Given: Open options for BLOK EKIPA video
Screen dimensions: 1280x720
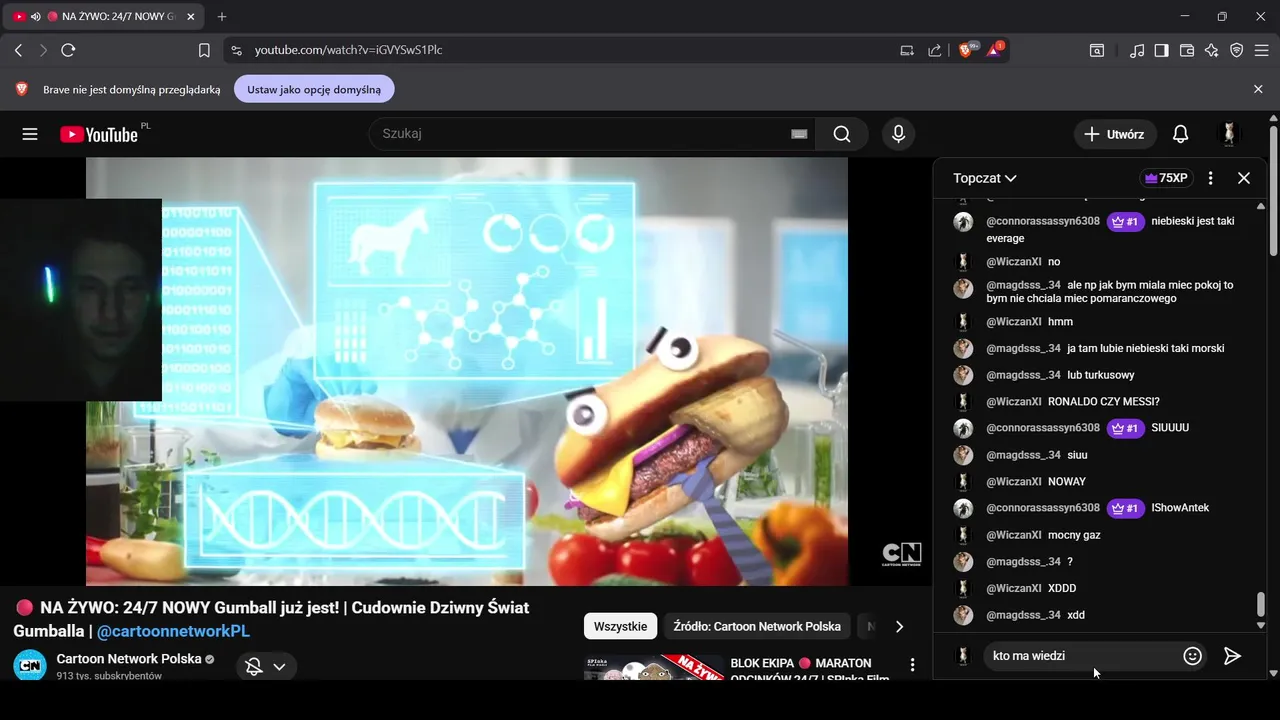Looking at the screenshot, I should point(912,664).
